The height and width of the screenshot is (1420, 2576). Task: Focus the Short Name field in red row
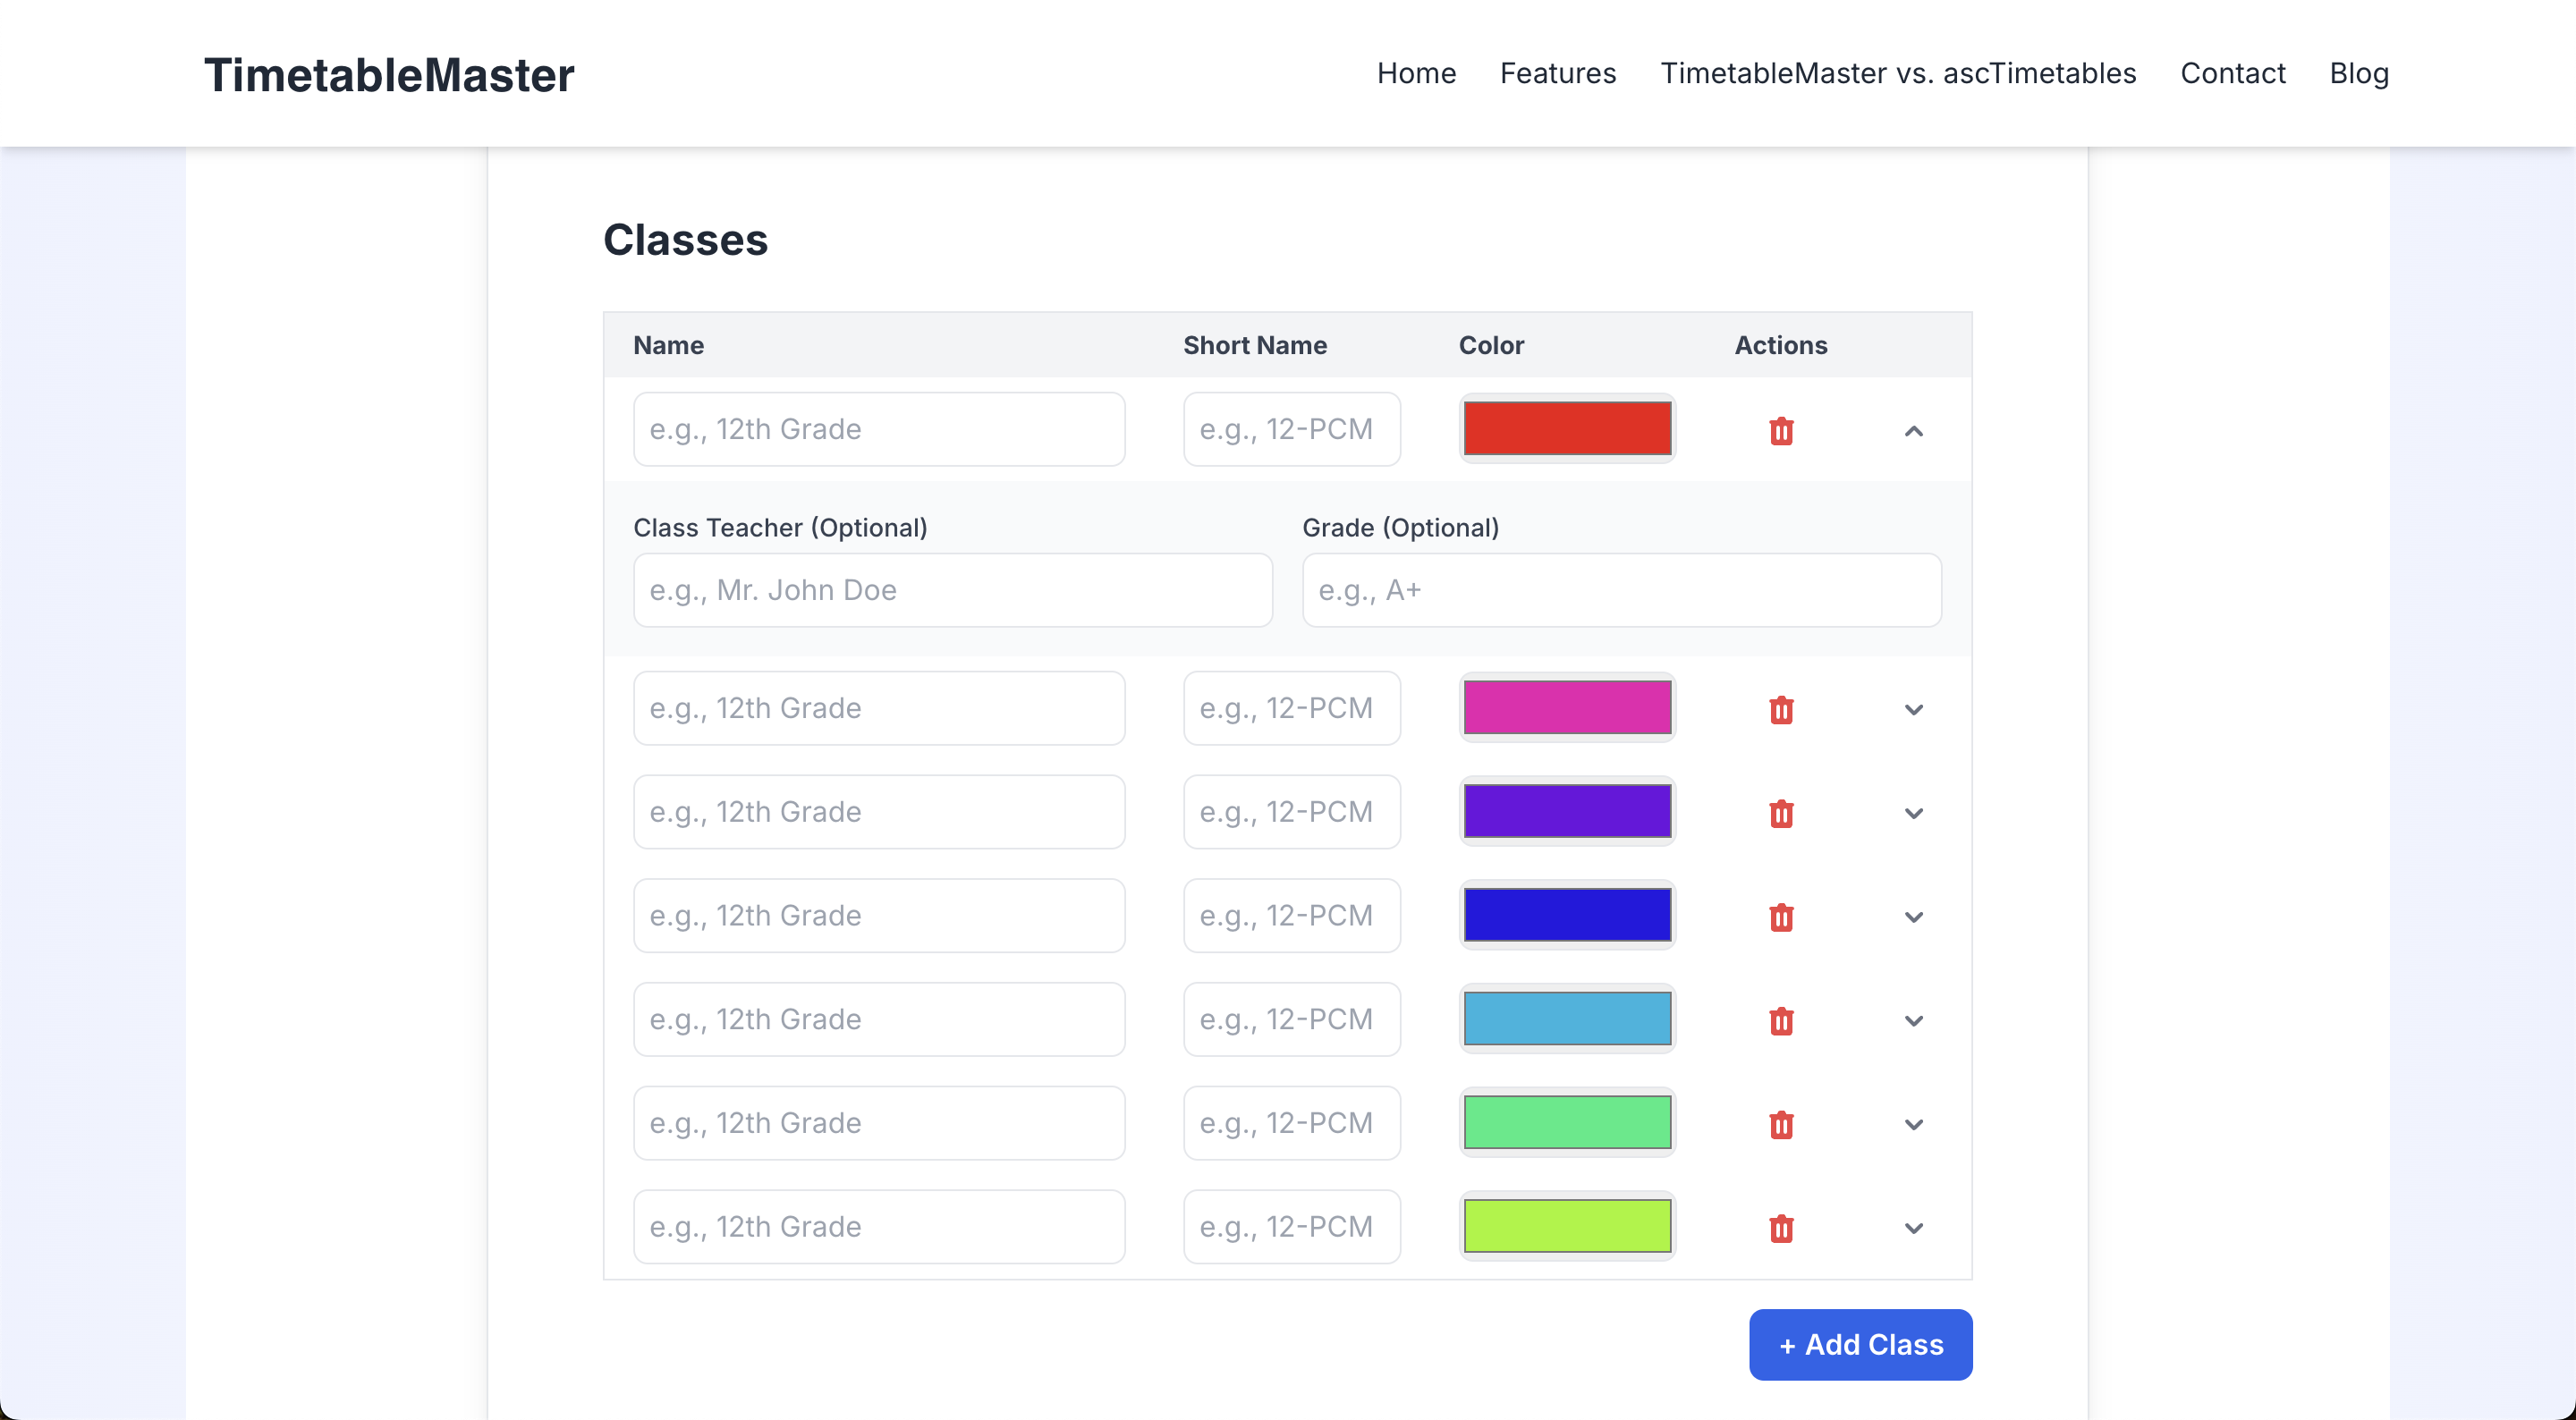click(x=1292, y=429)
